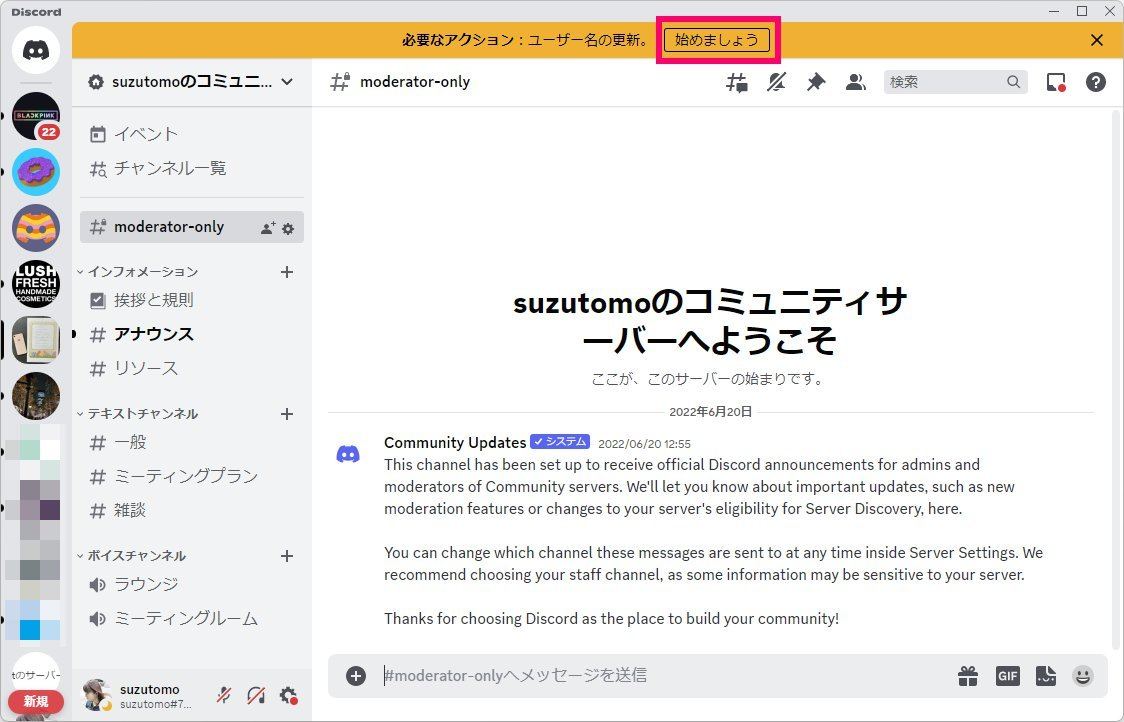Toggle headphone deafen
1124x722 pixels.
click(x=256, y=695)
